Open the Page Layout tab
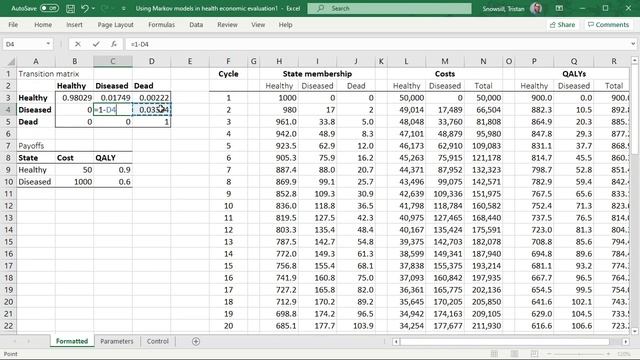Viewport: 640px width, 360px height. [115, 24]
